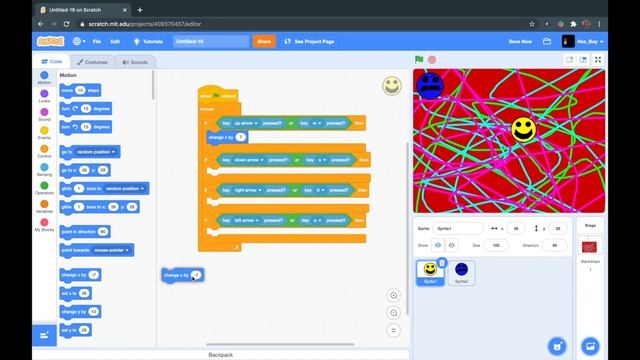Hide the sprite with crossed eye icon
The width and height of the screenshot is (640, 360).
click(451, 245)
